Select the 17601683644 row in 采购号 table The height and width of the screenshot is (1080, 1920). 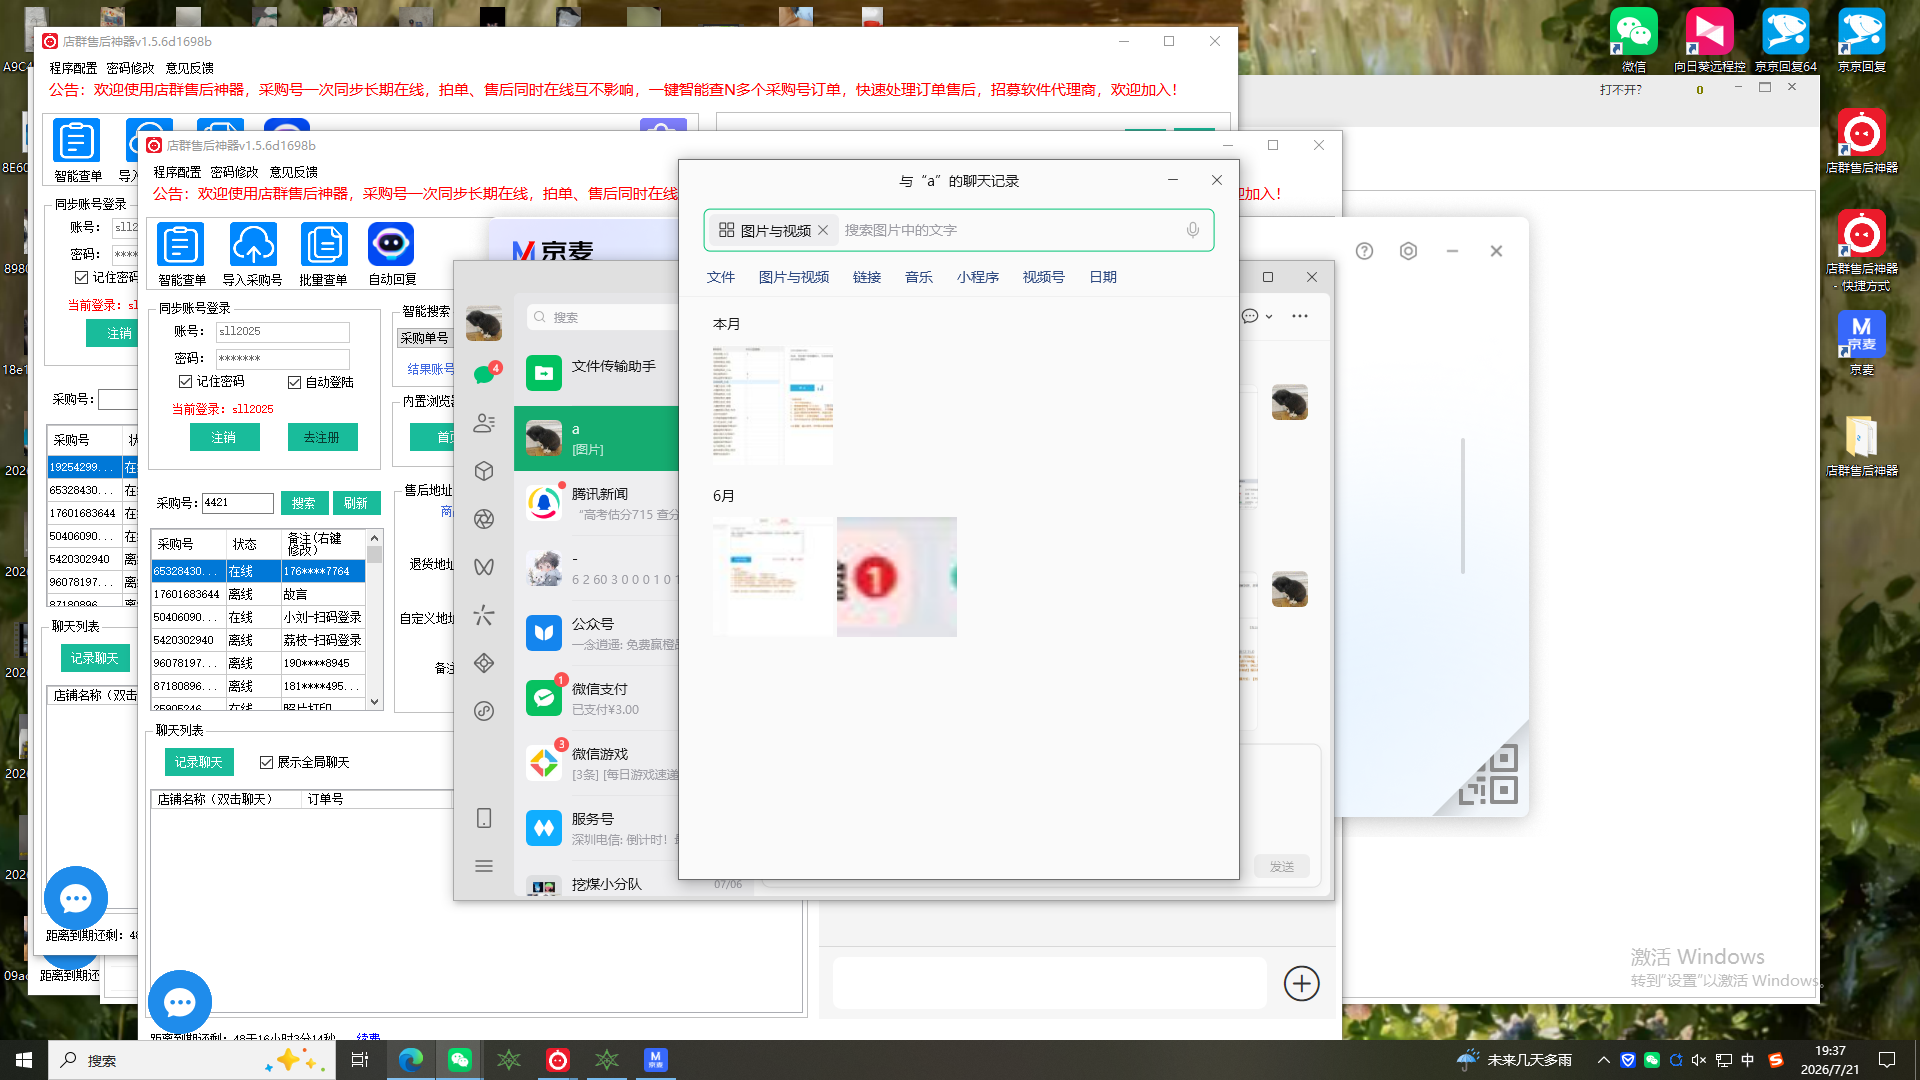pyautogui.click(x=259, y=594)
